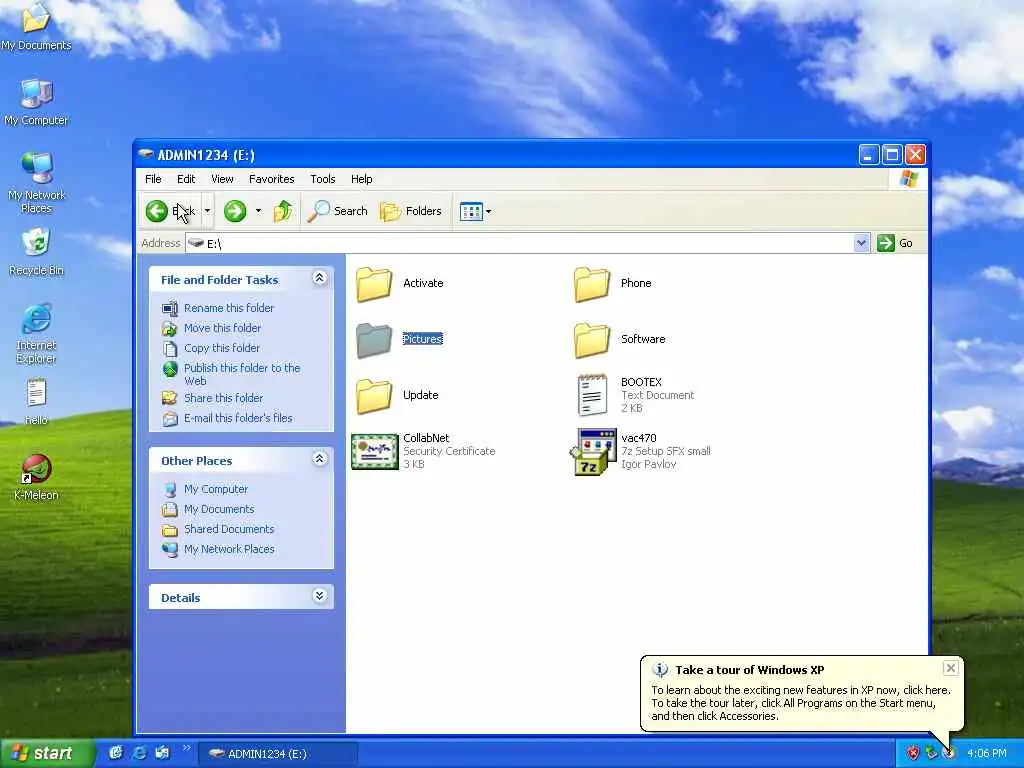Close the Windows XP tour balloon
The height and width of the screenshot is (768, 1024).
(951, 667)
